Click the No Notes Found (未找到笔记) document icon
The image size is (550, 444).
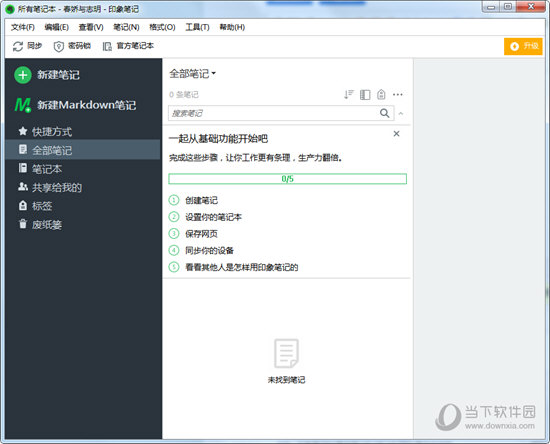(x=286, y=353)
